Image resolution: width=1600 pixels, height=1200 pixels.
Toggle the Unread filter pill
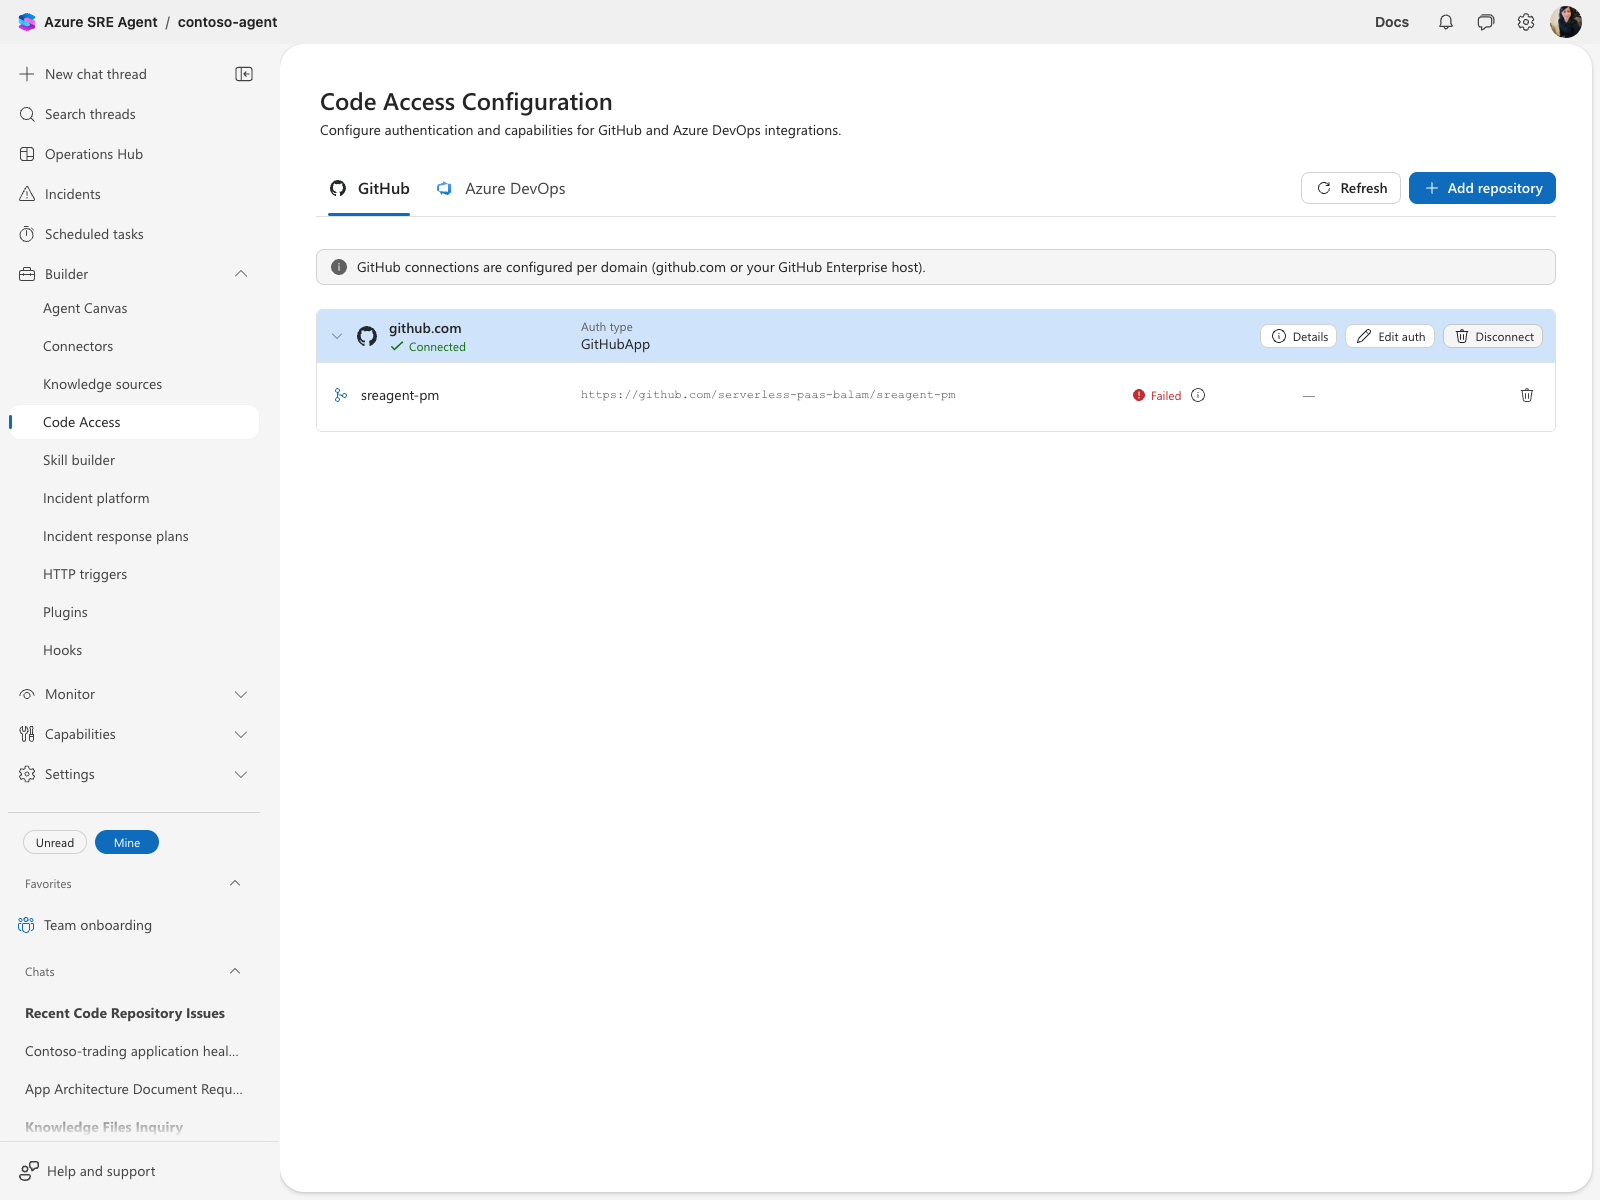pyautogui.click(x=55, y=843)
